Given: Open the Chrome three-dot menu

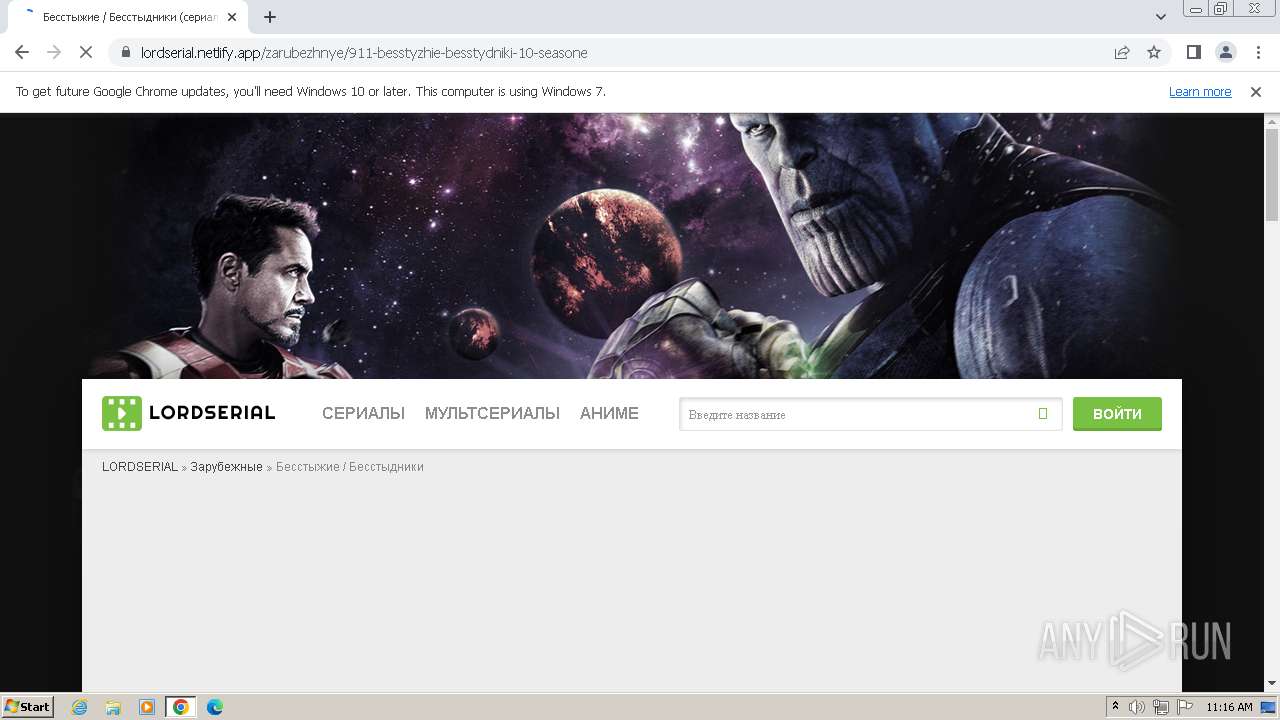Looking at the screenshot, I should click(x=1257, y=52).
